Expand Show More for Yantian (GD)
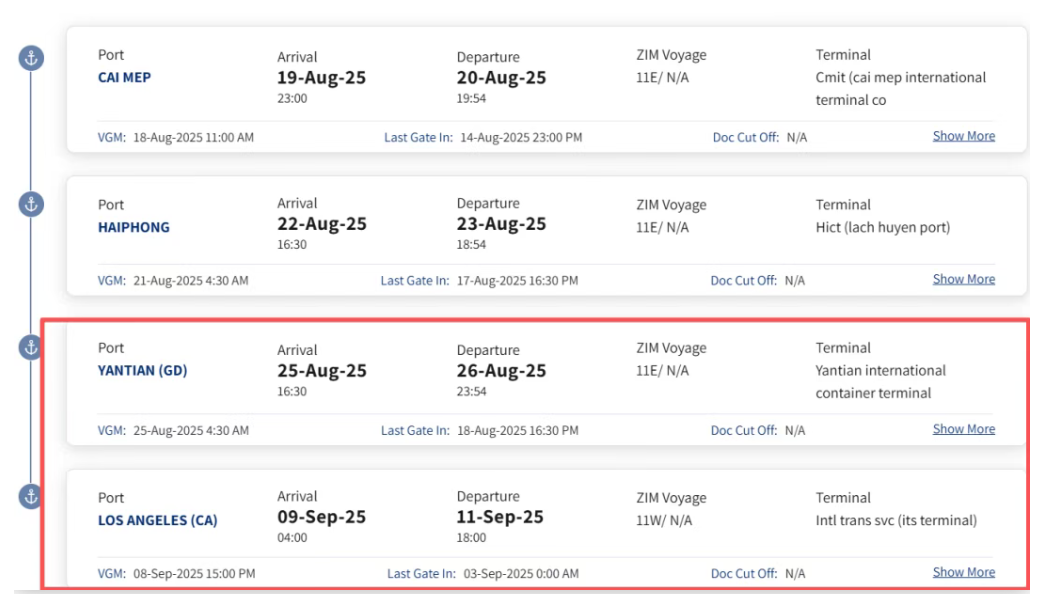This screenshot has width=1038, height=594. tap(964, 428)
